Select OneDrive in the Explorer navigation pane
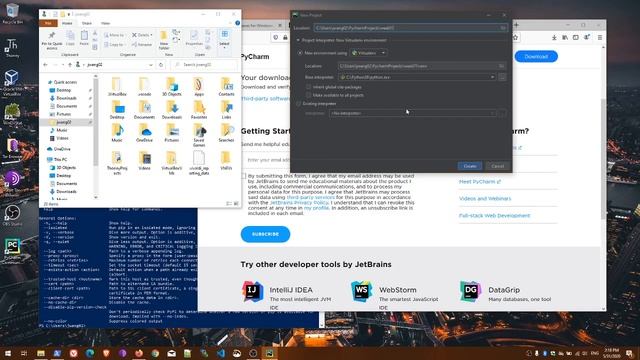The width and height of the screenshot is (640, 360). [x=62, y=149]
